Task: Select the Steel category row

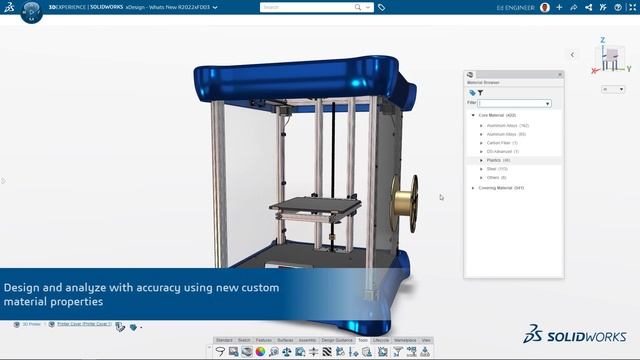Action: tap(514, 169)
